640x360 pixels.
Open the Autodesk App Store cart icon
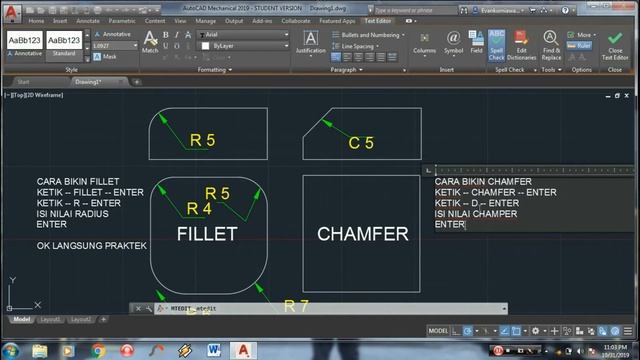pyautogui.click(x=533, y=10)
